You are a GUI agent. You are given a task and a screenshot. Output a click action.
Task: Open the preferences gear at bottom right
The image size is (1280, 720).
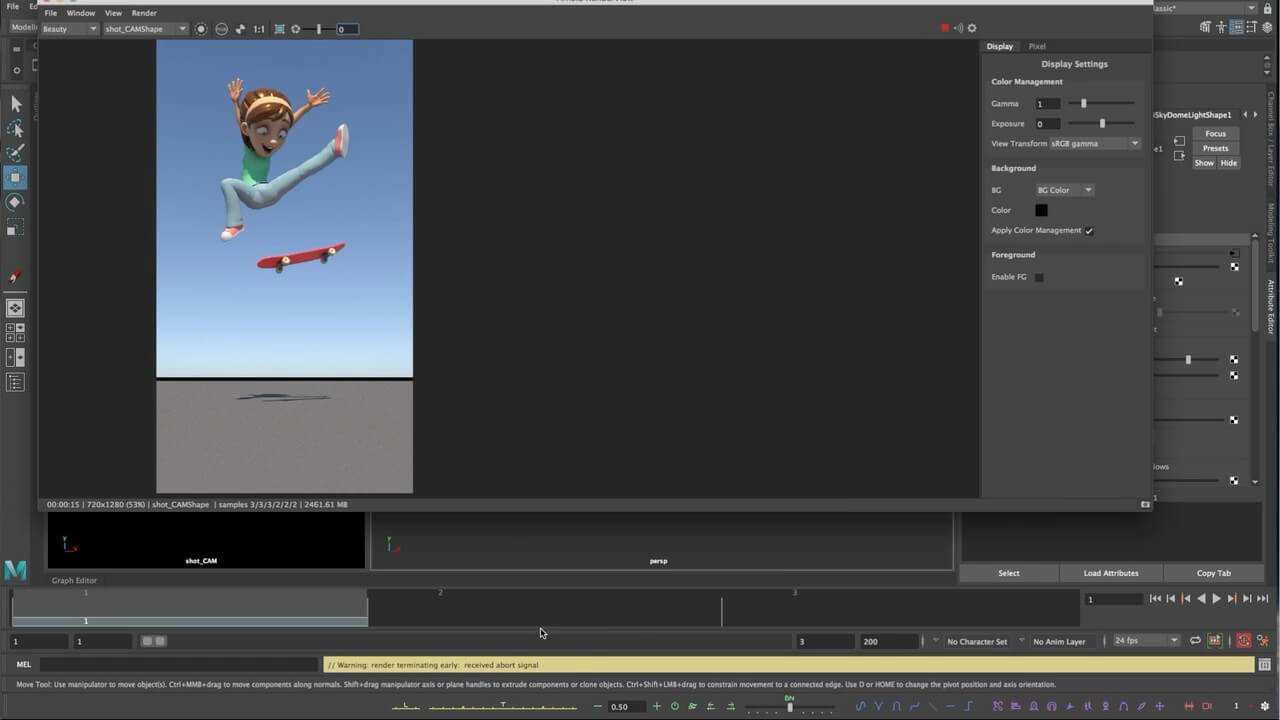pyautogui.click(x=1265, y=706)
